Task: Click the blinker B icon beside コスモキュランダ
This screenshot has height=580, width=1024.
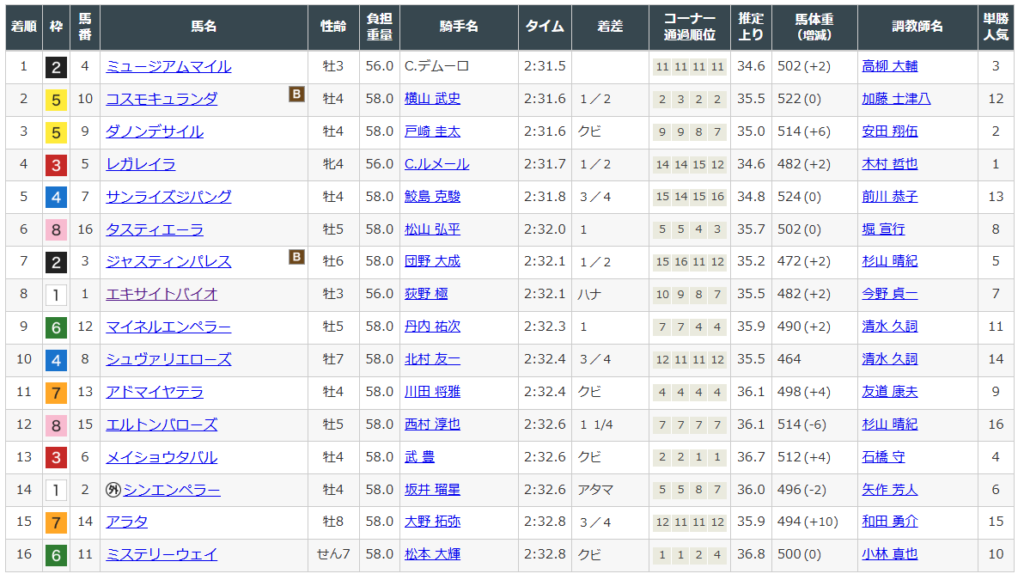Action: coord(296,95)
